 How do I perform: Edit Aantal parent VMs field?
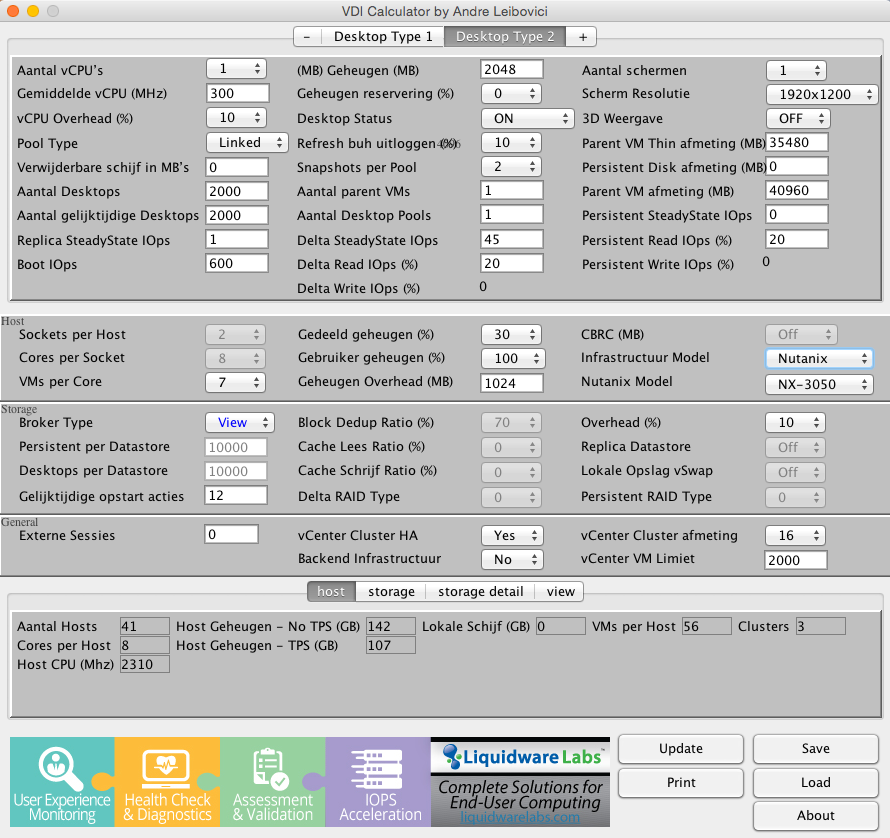coord(511,190)
